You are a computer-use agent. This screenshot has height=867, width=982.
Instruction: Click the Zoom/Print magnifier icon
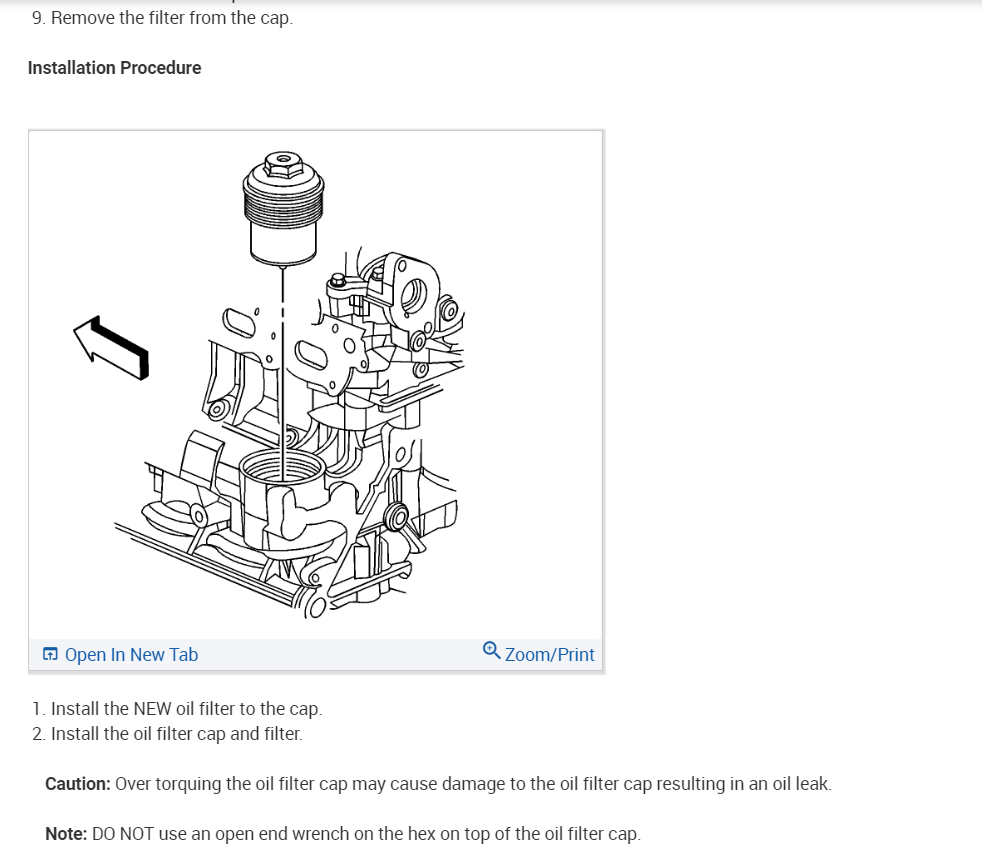click(x=492, y=651)
